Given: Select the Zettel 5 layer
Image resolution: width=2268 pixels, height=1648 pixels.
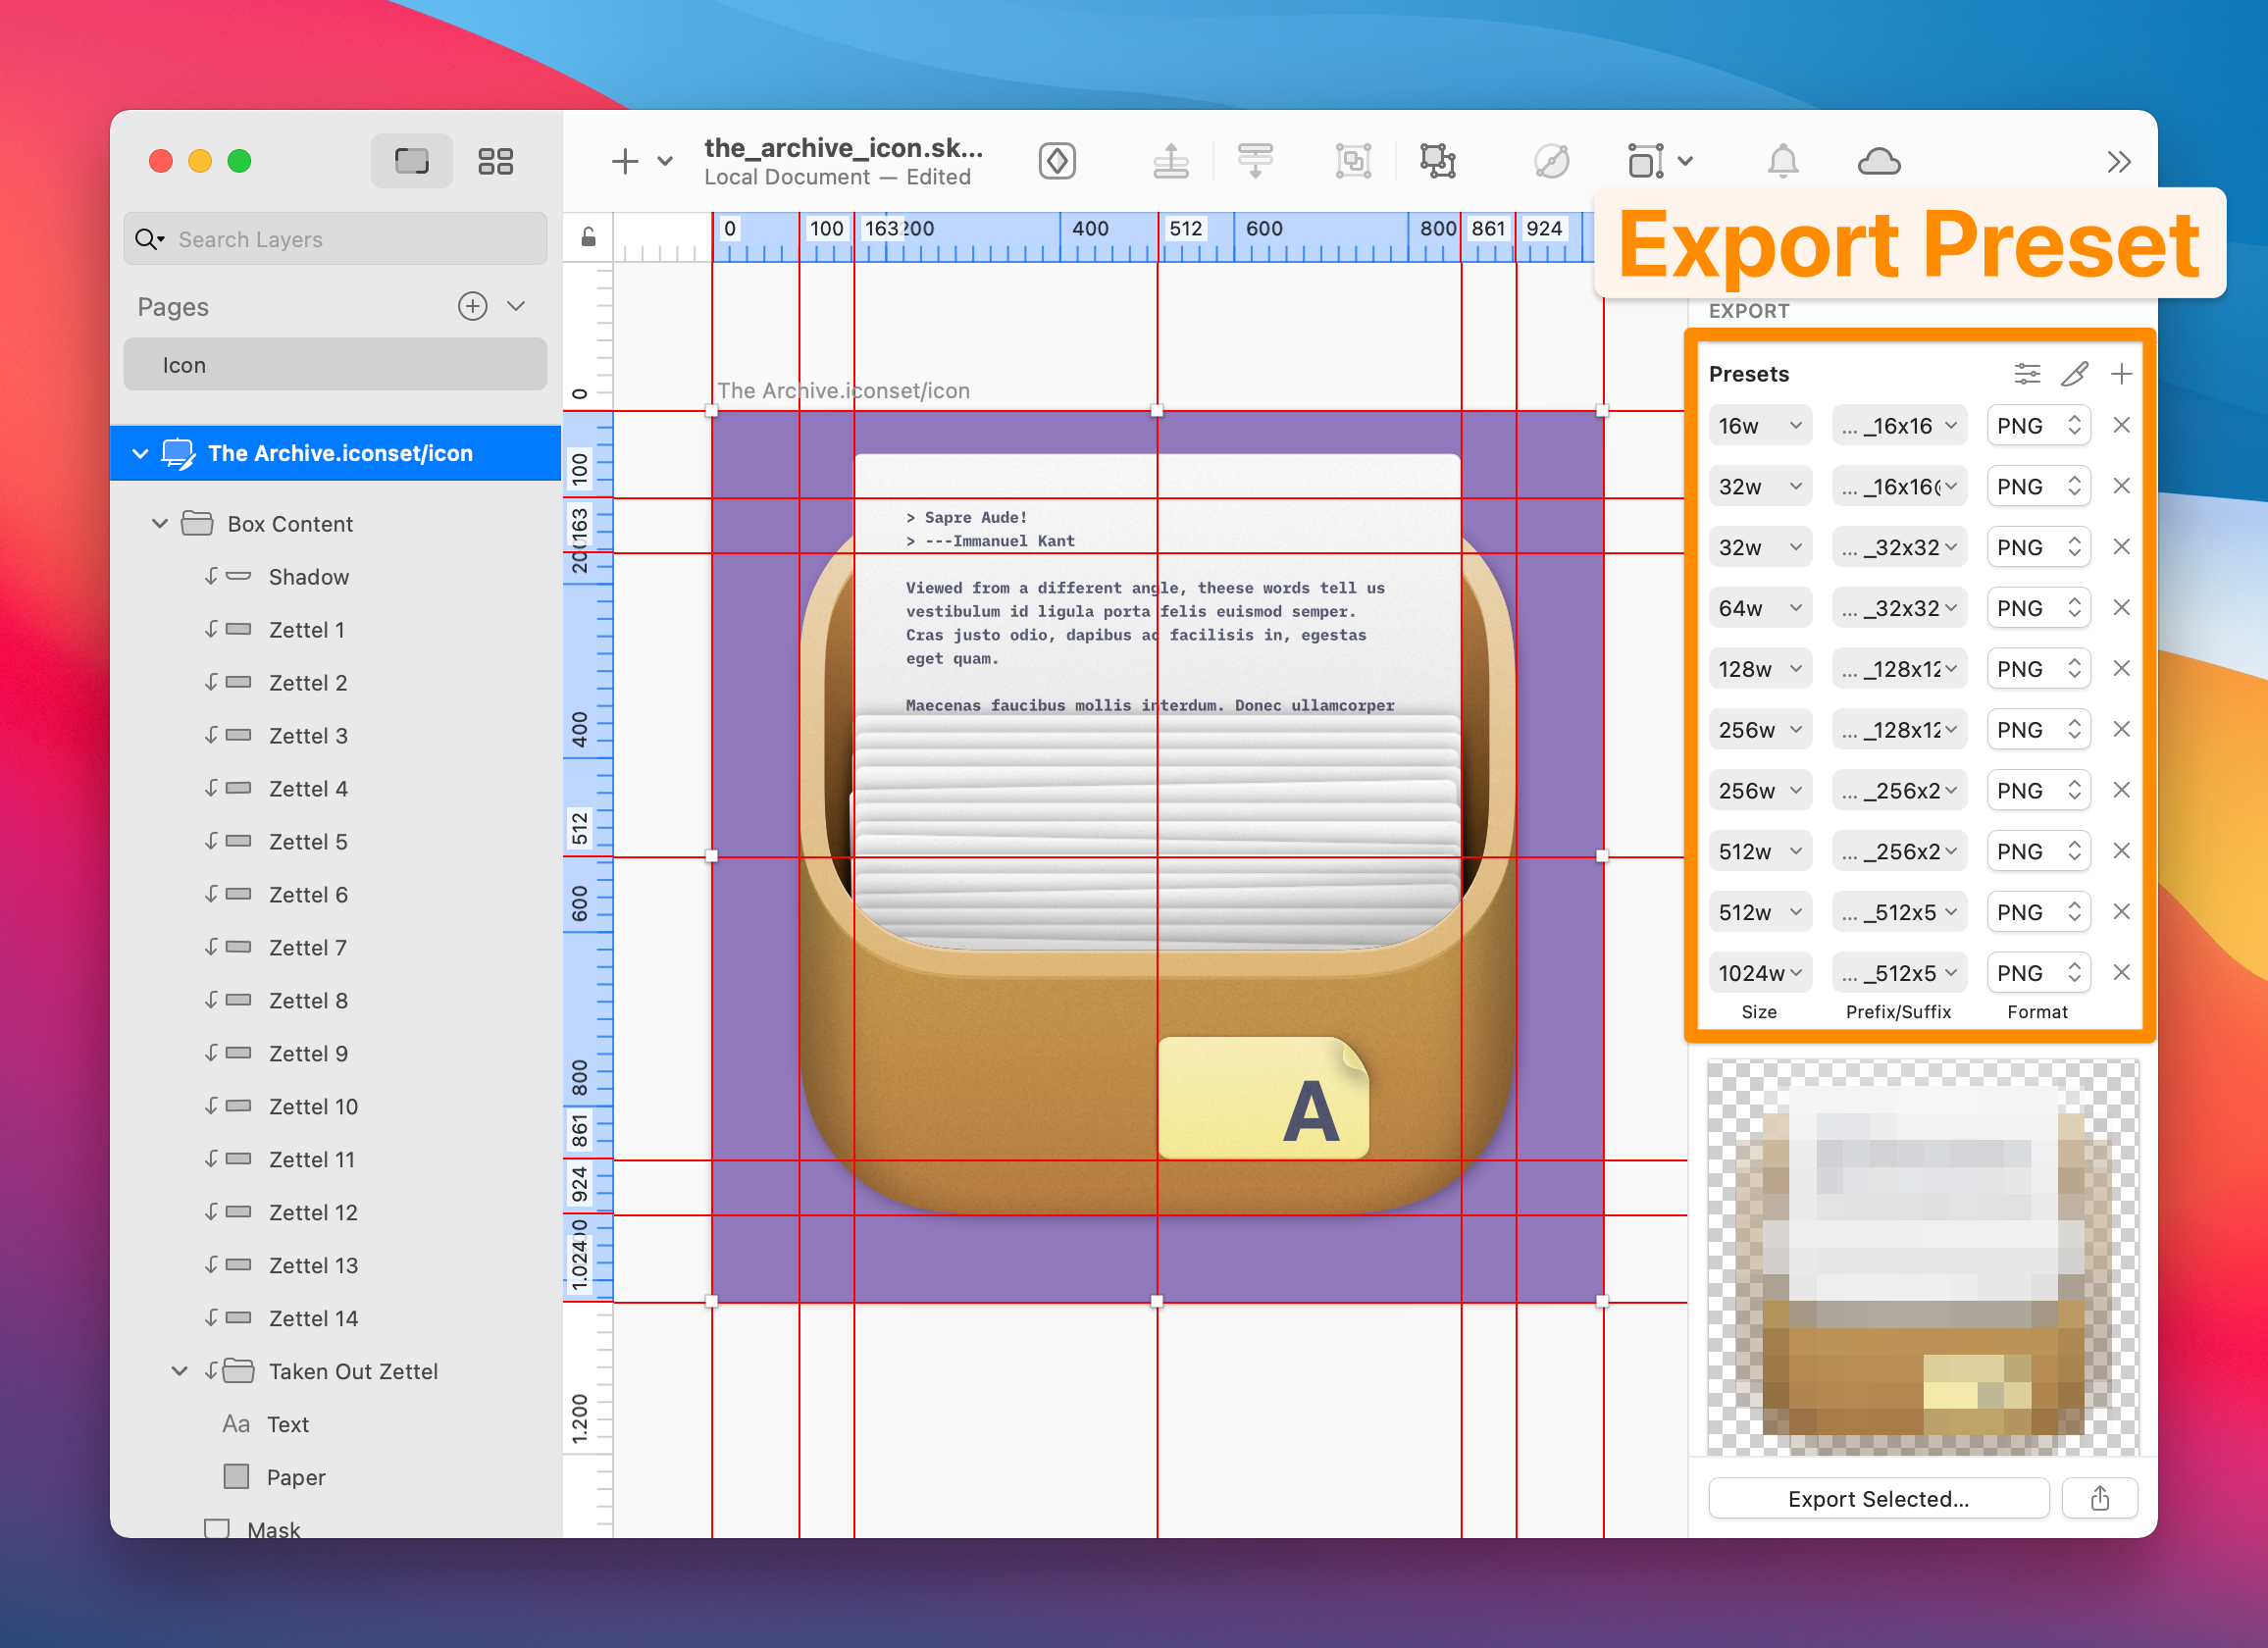Looking at the screenshot, I should pos(308,842).
